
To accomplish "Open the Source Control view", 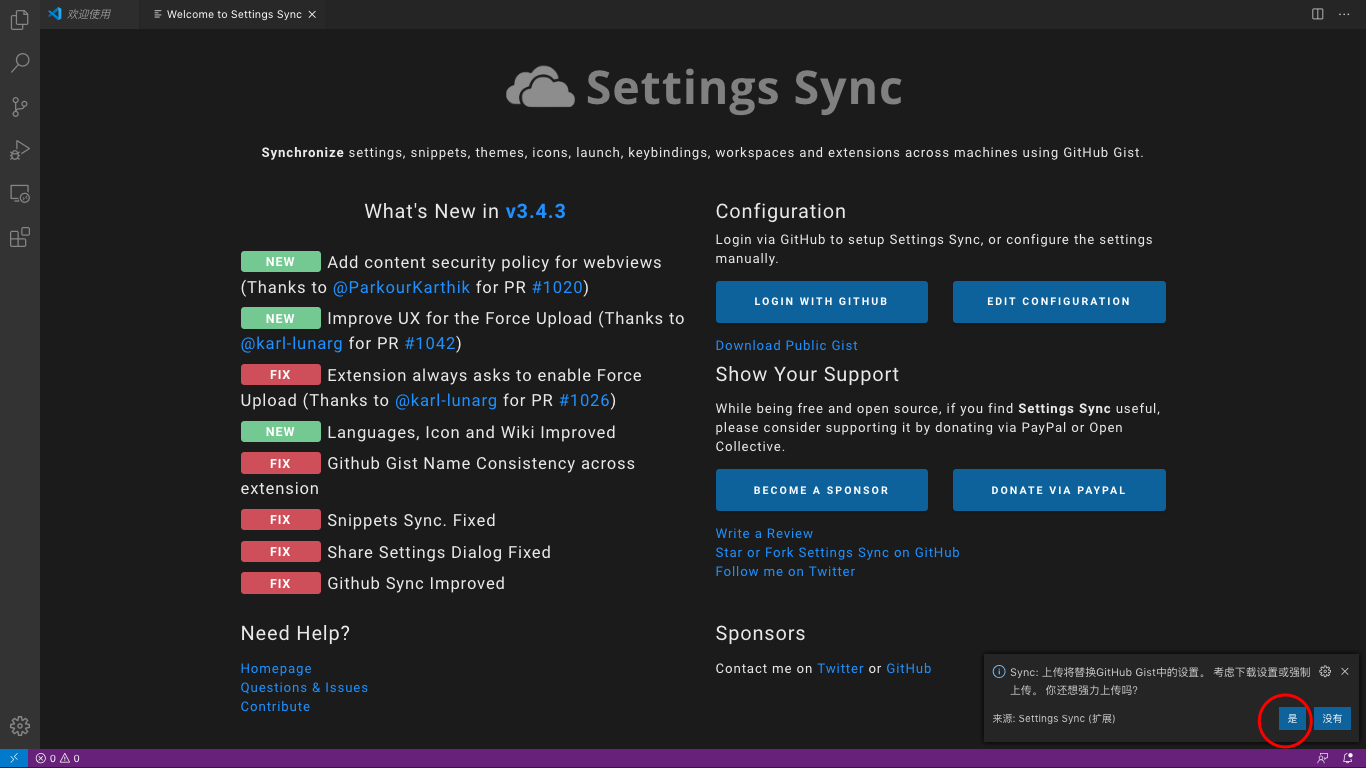I will [19, 107].
